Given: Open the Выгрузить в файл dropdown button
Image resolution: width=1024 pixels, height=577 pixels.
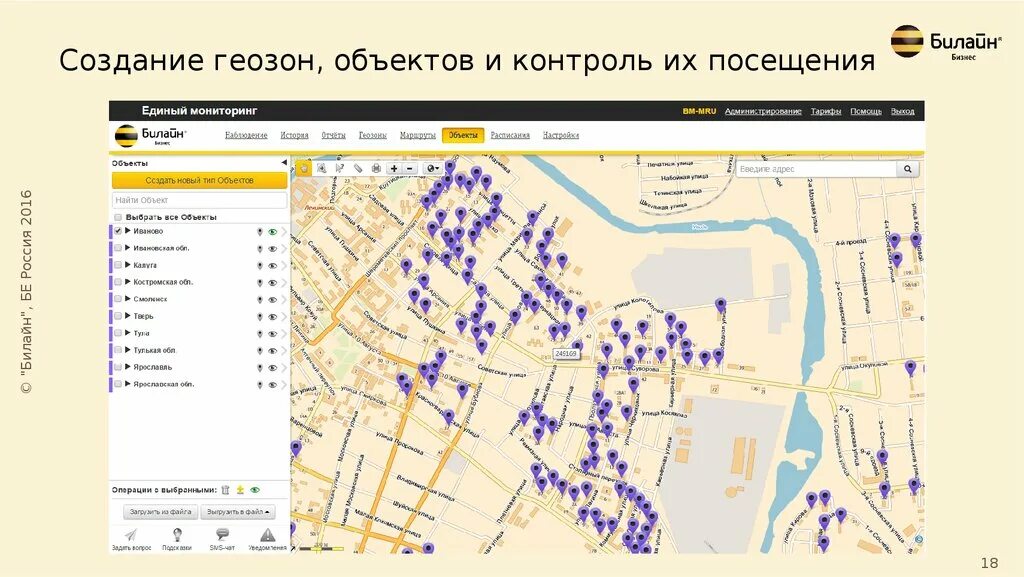Looking at the screenshot, I should (x=238, y=512).
